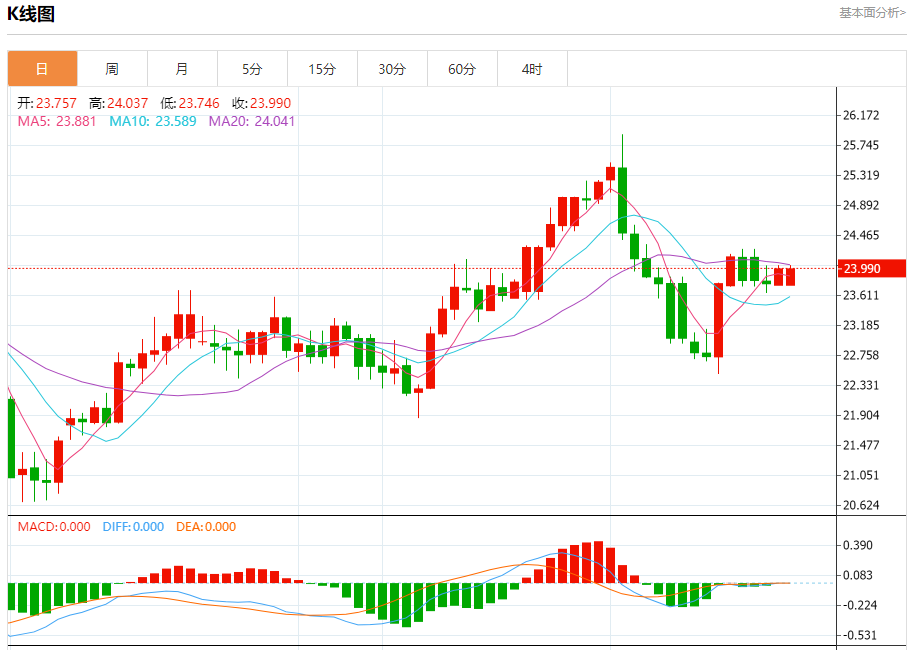Click the 26.172 price axis label
This screenshot has width=911, height=650.
pyautogui.click(x=861, y=115)
